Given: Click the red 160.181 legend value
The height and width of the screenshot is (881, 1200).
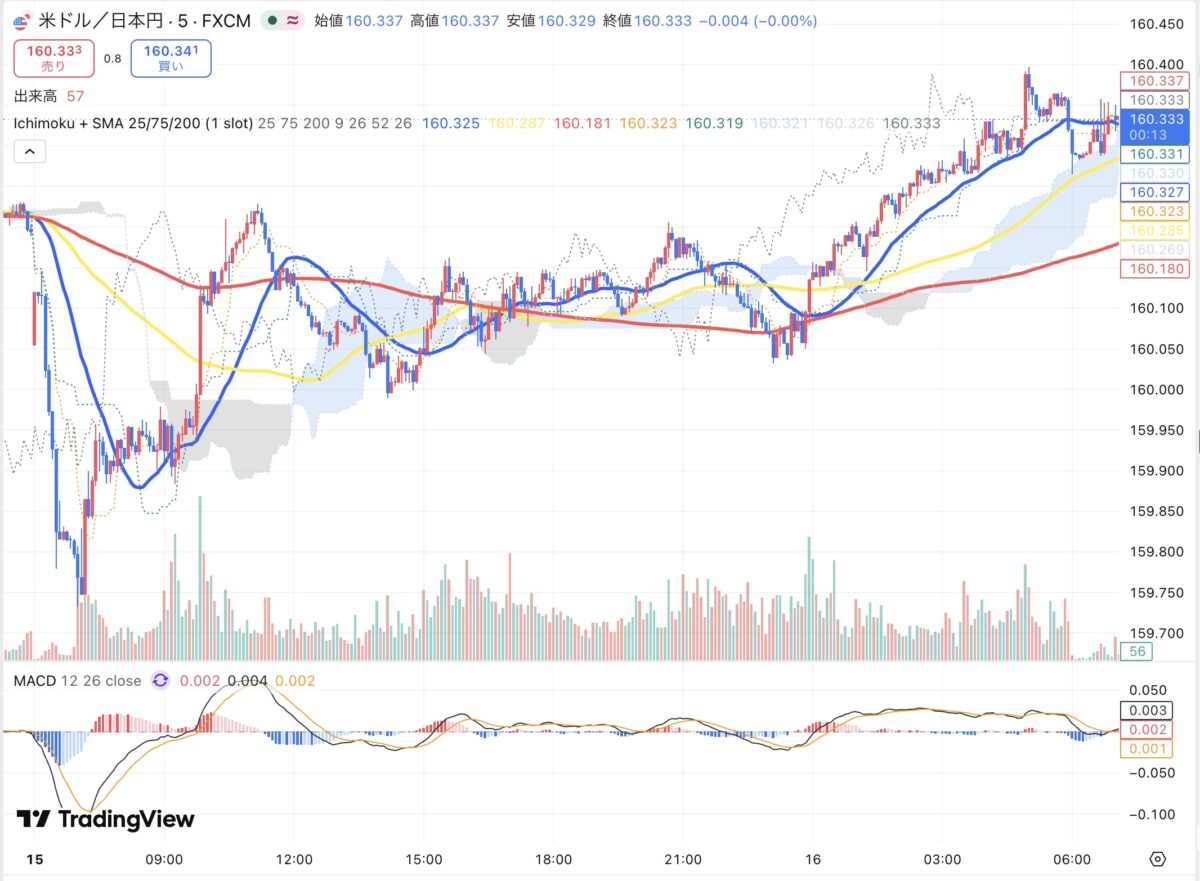Looking at the screenshot, I should pyautogui.click(x=583, y=123).
